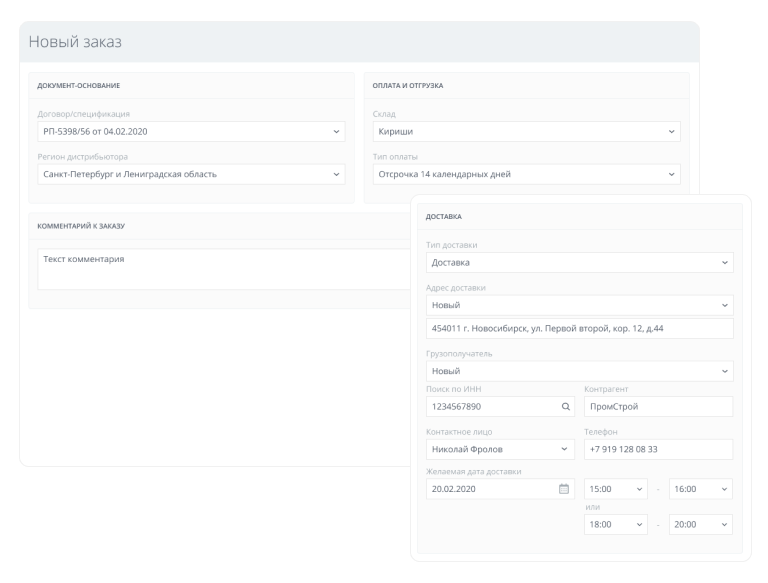Click the КОММЕНТАРИЙ К ЗАКАЗУ section header
768x583 pixels.
81,226
